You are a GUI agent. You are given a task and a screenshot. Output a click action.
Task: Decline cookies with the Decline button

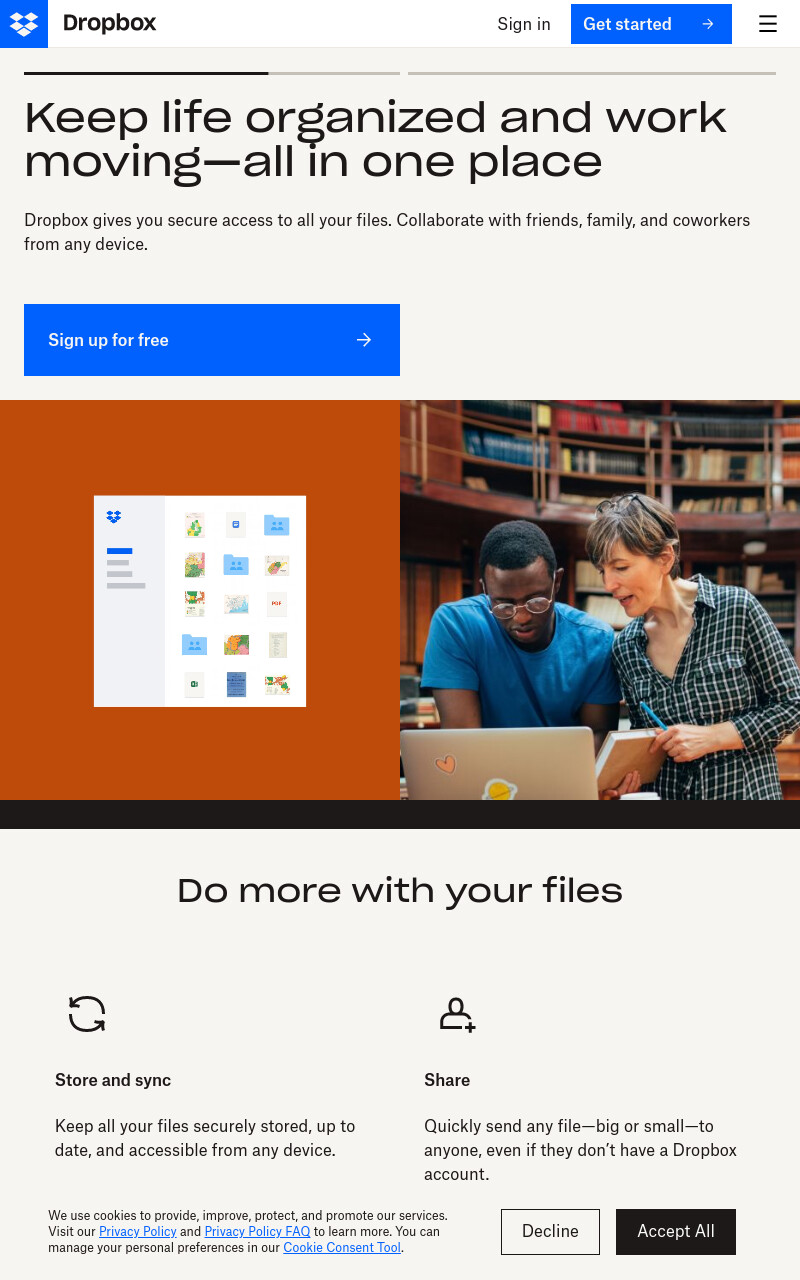tap(550, 1232)
